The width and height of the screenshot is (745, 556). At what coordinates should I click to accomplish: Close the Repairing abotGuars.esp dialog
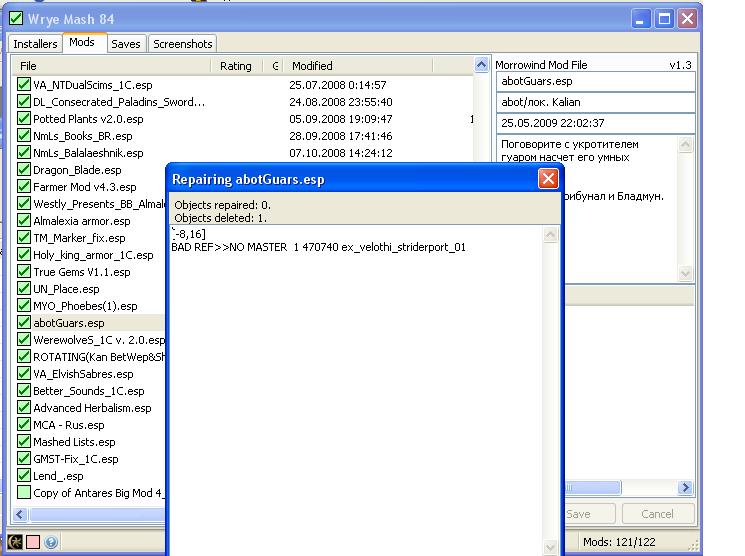[548, 179]
